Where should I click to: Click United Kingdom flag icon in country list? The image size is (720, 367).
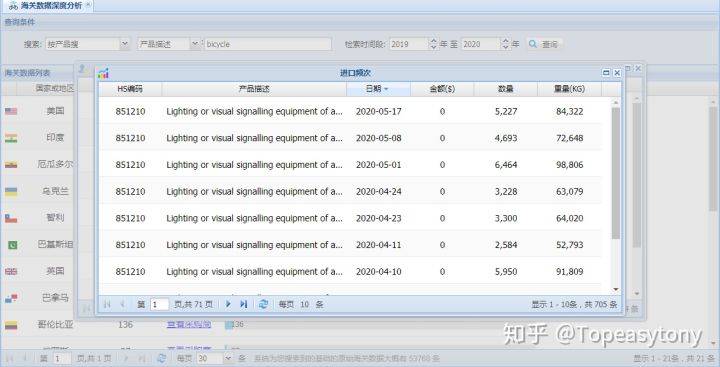pos(11,271)
